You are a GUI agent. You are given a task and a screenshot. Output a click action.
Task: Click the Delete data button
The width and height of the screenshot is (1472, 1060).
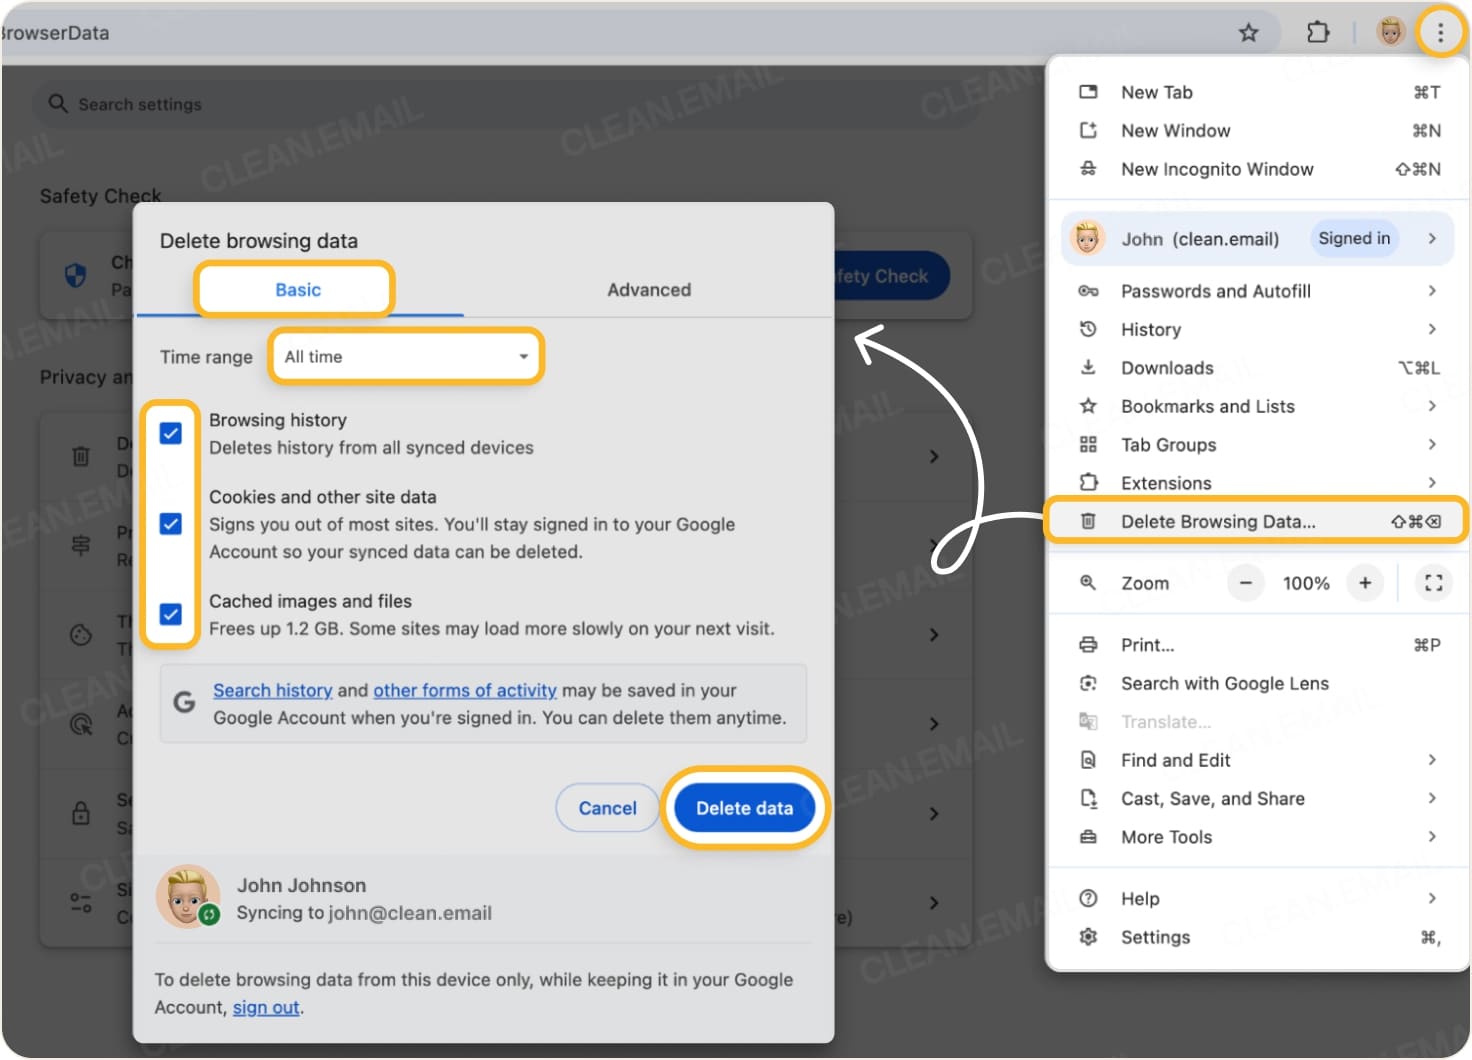[744, 808]
